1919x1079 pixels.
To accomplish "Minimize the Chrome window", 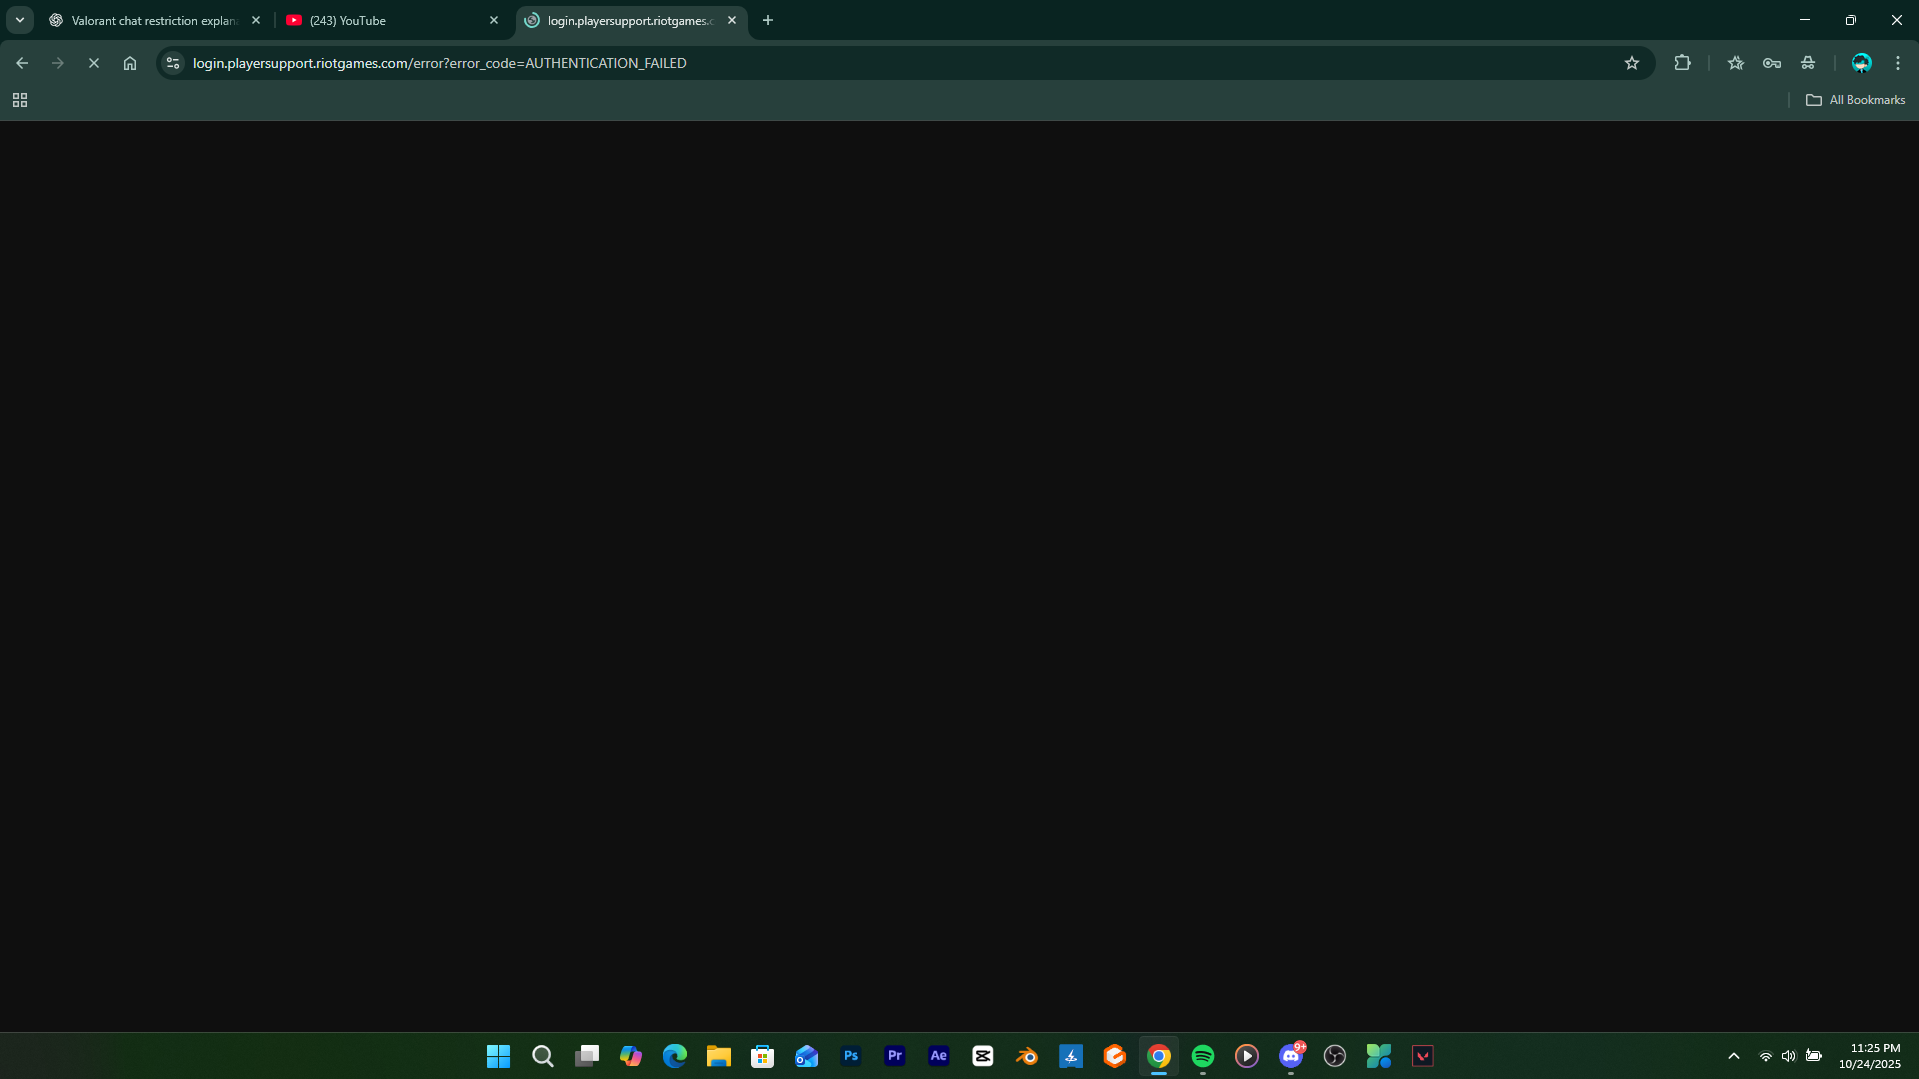I will [1805, 20].
